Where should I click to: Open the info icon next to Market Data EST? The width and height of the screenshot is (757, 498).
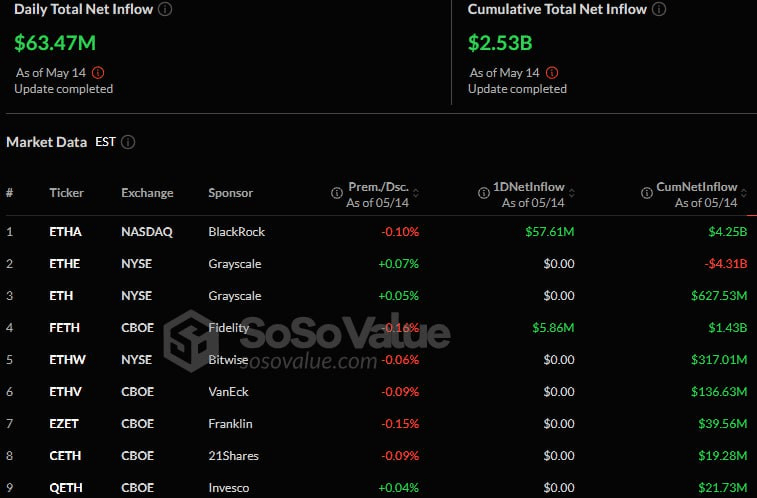[128, 142]
